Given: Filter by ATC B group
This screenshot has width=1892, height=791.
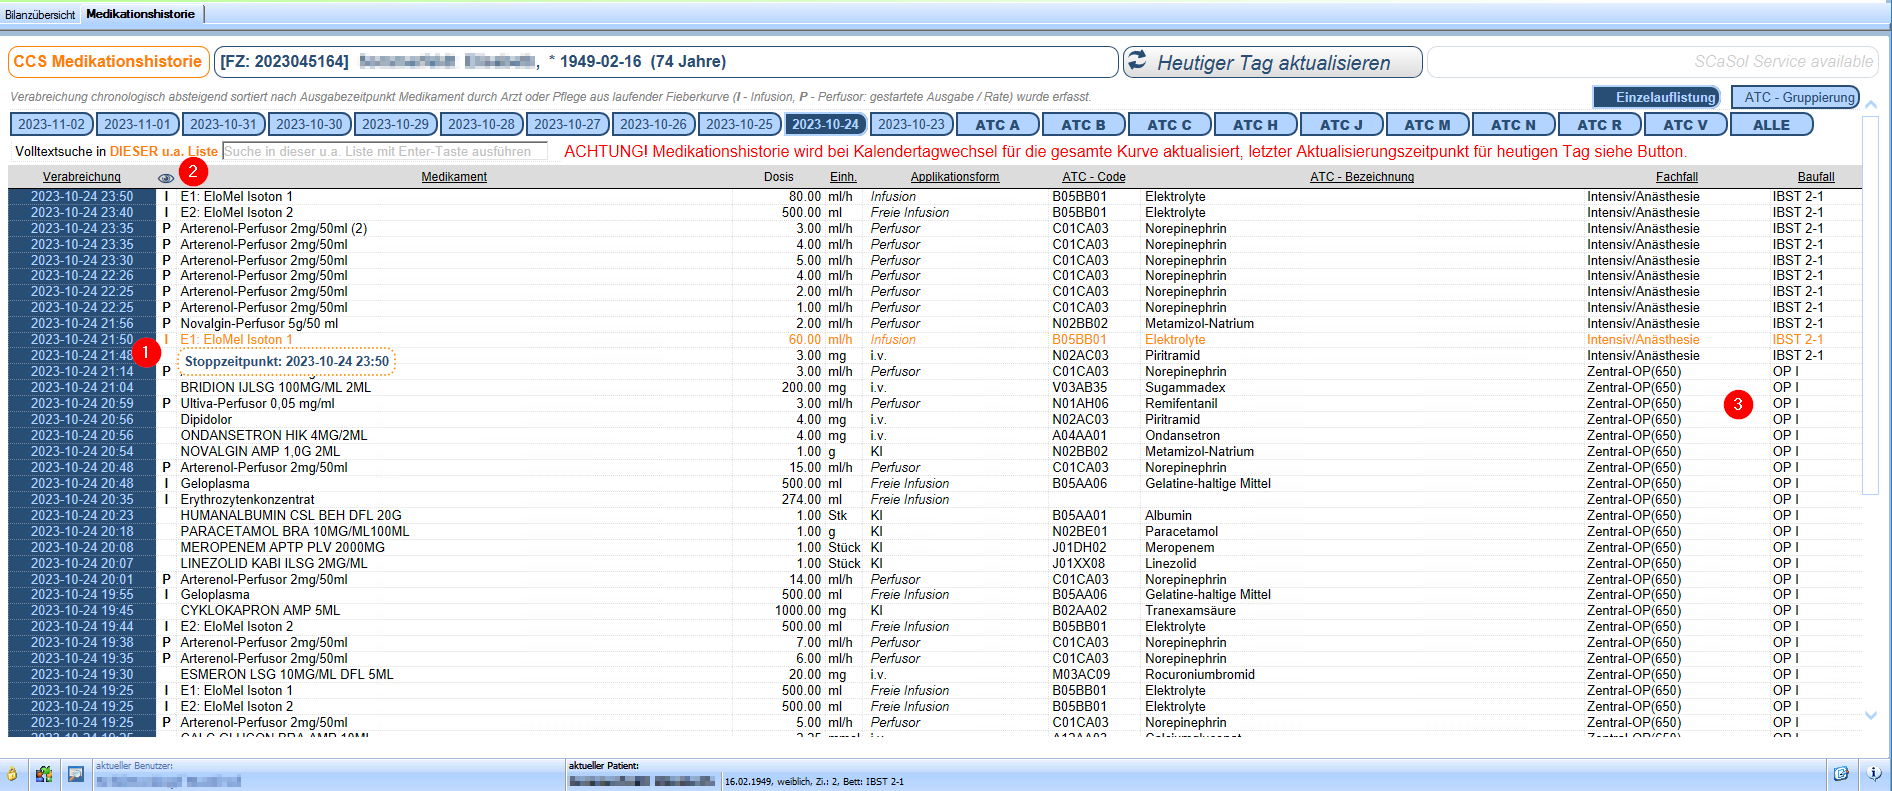Looking at the screenshot, I should click(x=1083, y=125).
